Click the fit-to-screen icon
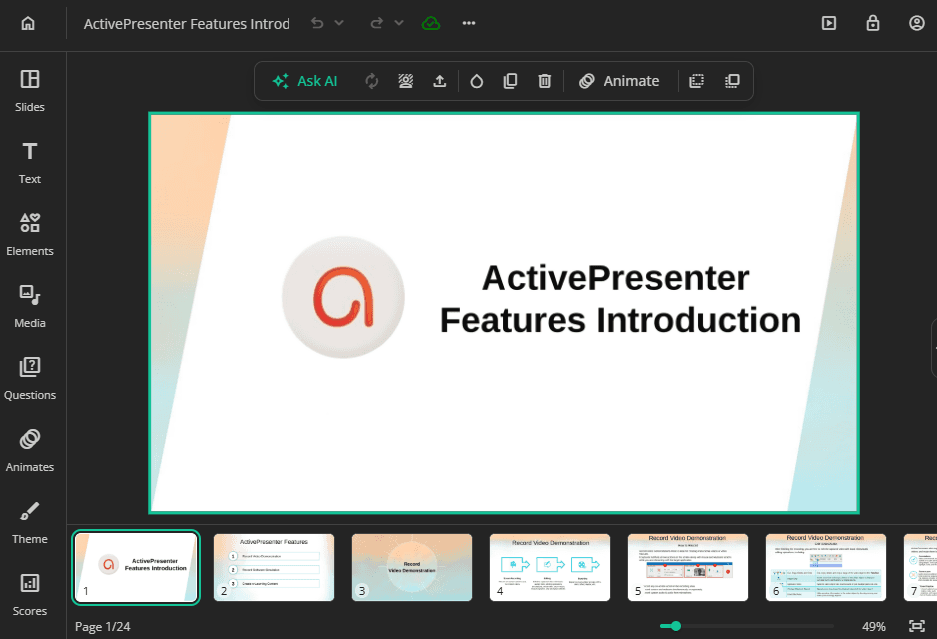 917,626
